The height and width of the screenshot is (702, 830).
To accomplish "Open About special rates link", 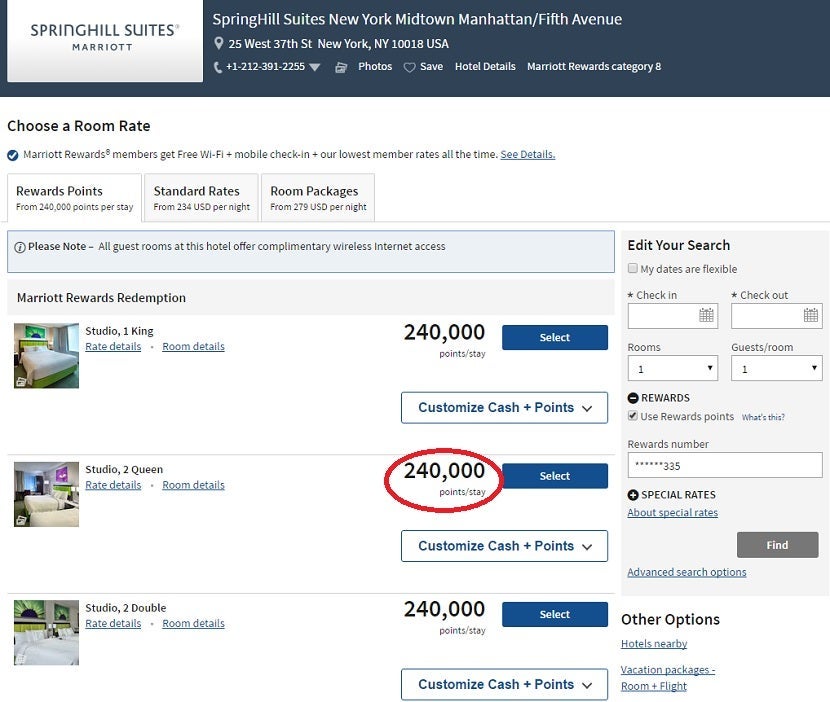I will pyautogui.click(x=673, y=512).
